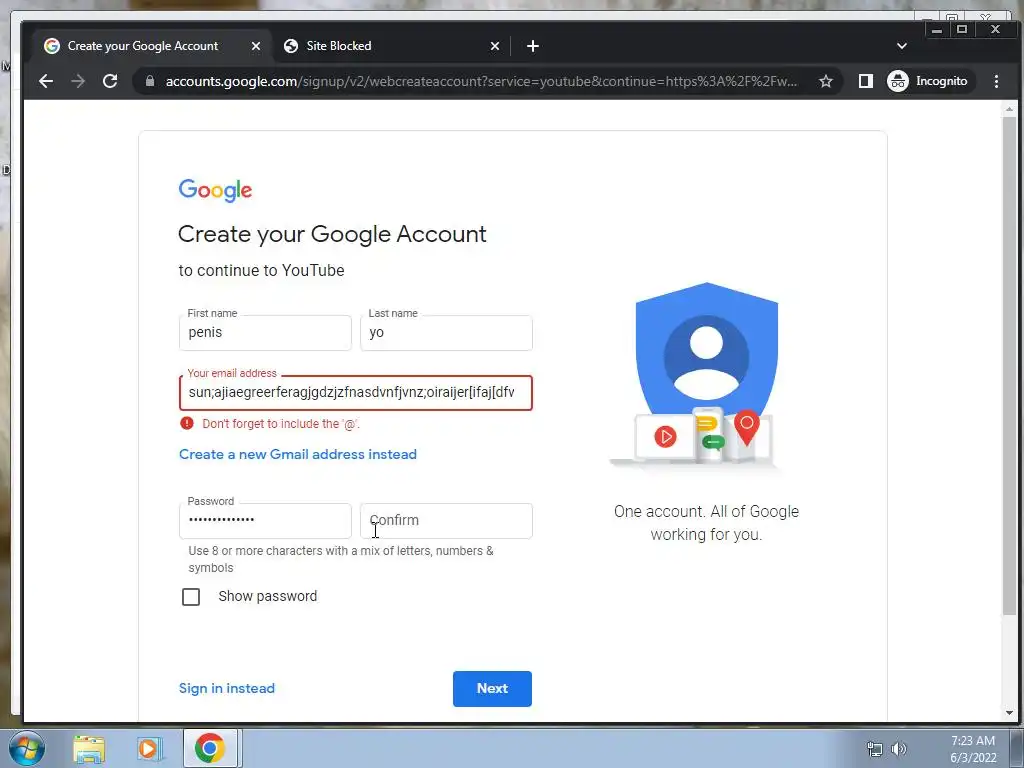Image resolution: width=1024 pixels, height=768 pixels.
Task: Click the password hint text about 8 characters
Action: (x=341, y=559)
